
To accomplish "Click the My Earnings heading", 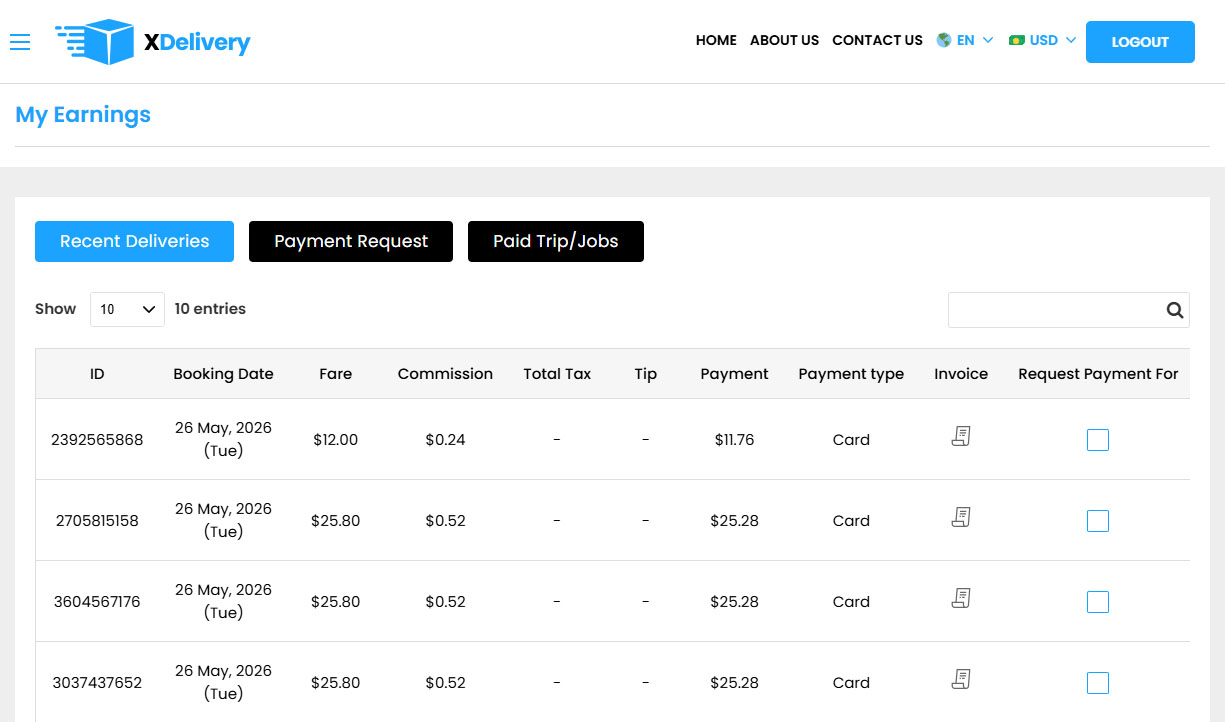I will click(x=83, y=115).
